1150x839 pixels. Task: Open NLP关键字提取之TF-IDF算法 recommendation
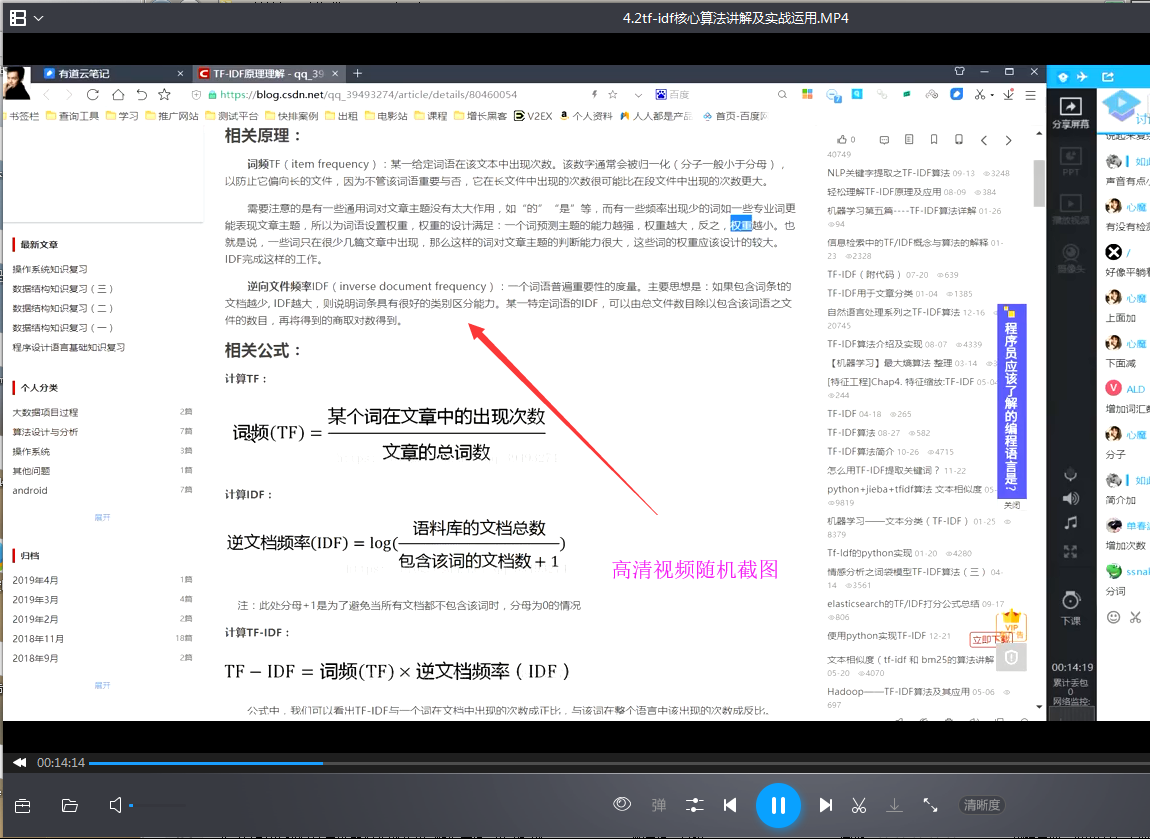coord(888,173)
